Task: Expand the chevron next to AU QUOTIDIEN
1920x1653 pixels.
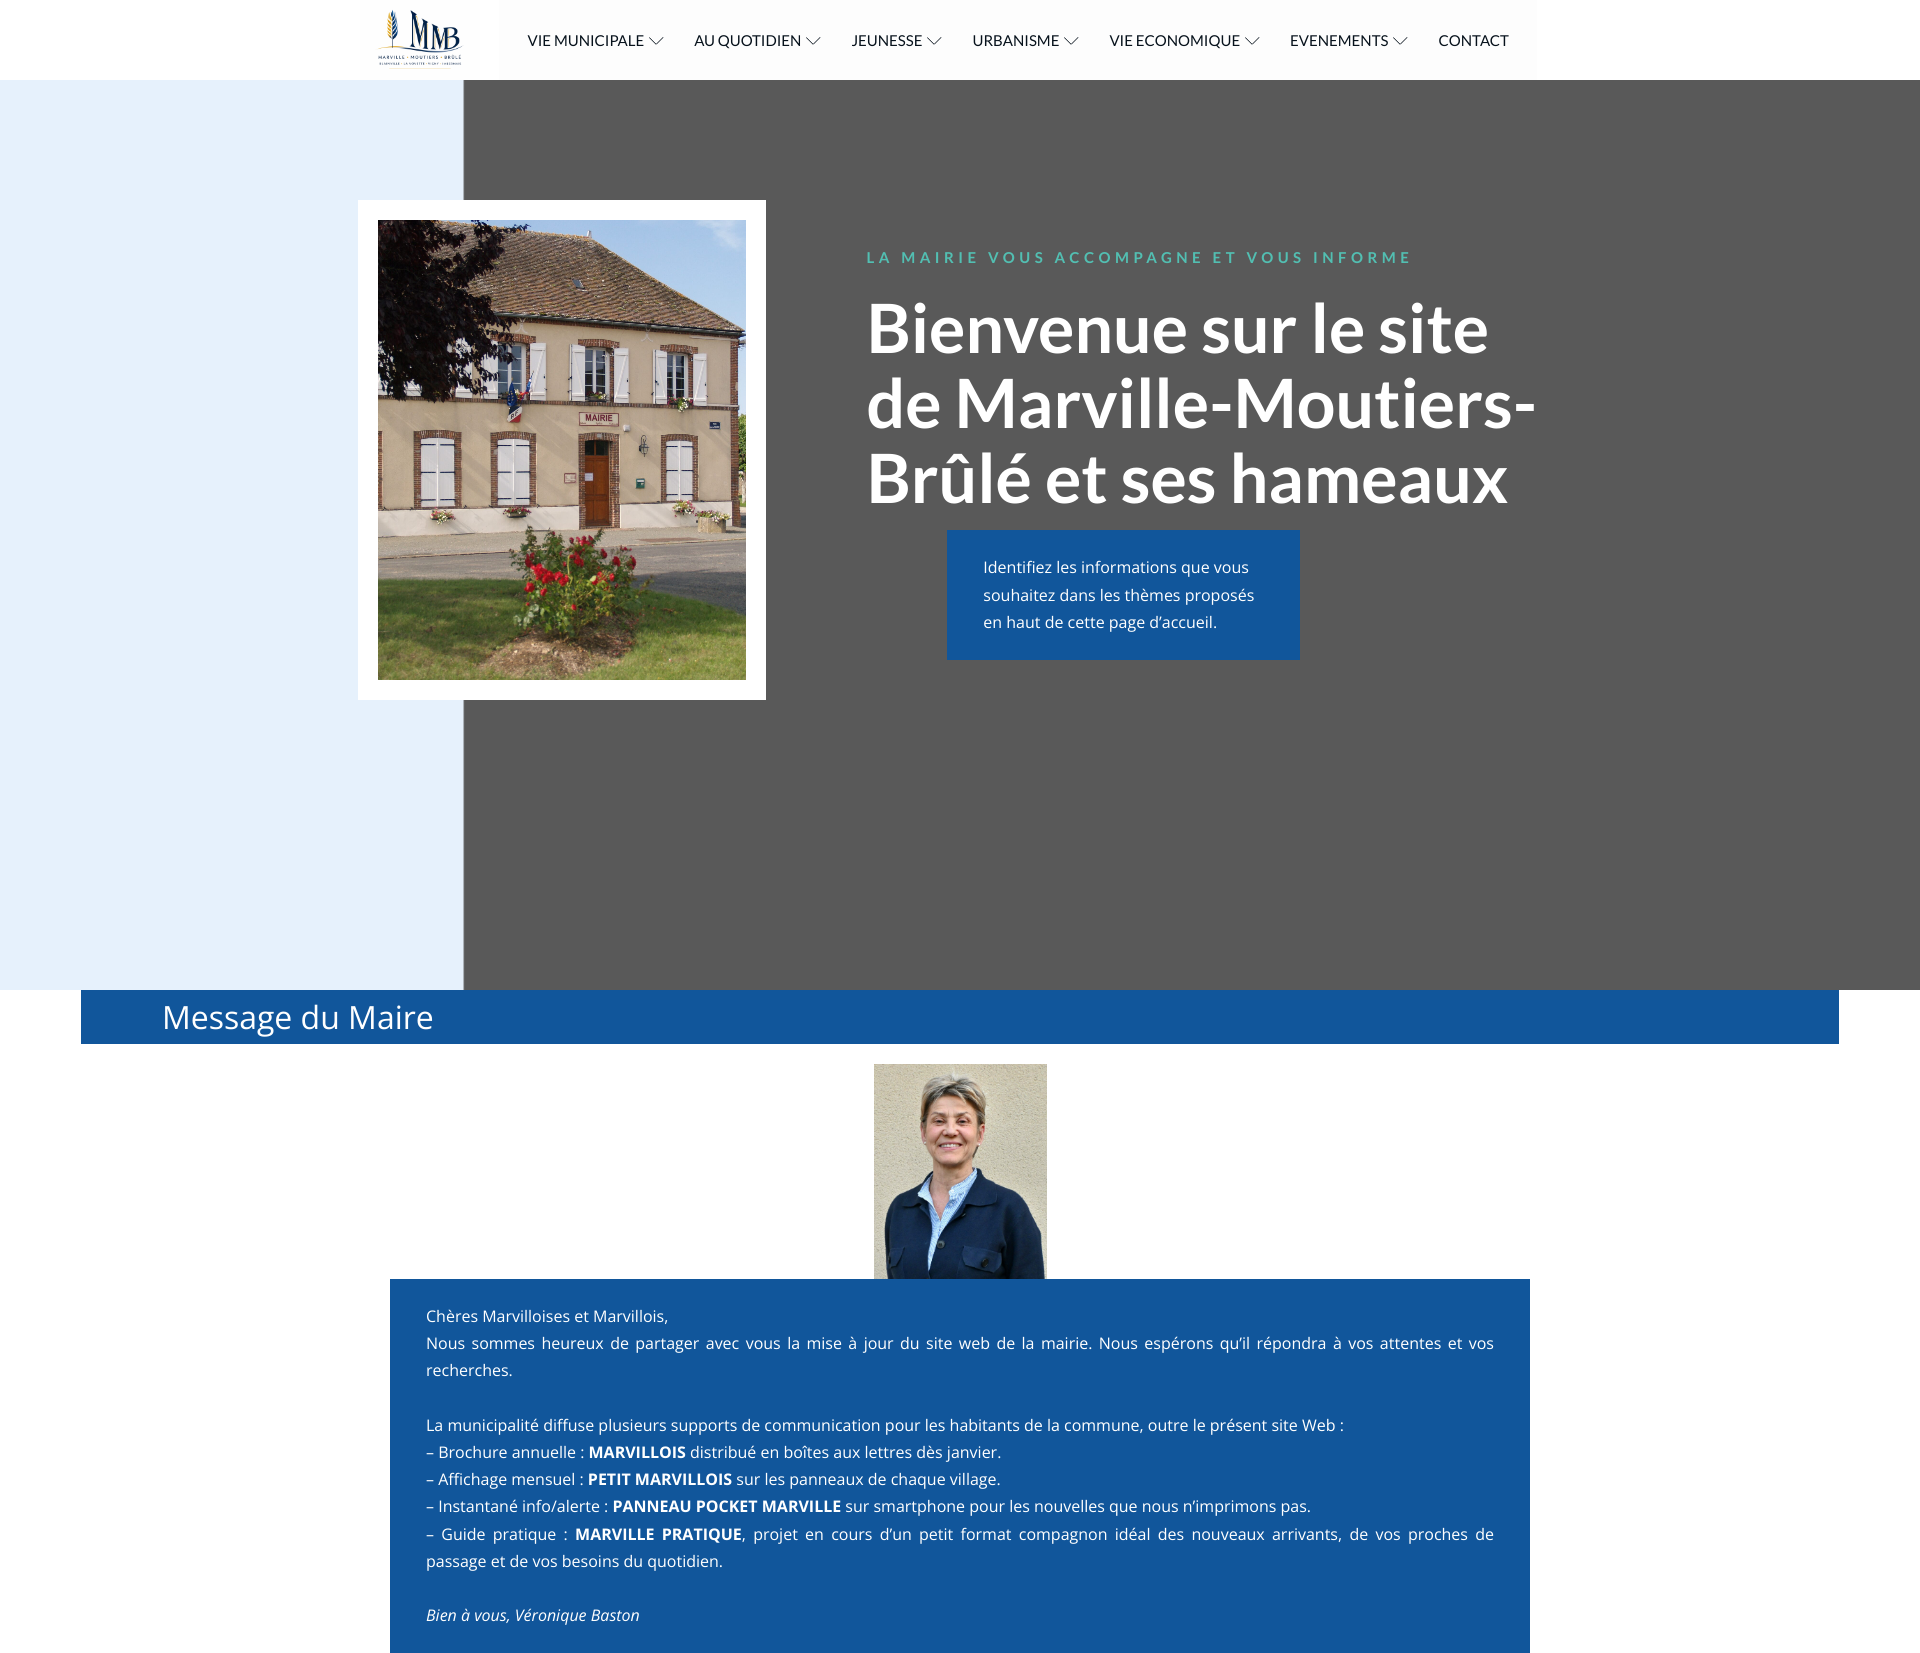Action: point(813,41)
